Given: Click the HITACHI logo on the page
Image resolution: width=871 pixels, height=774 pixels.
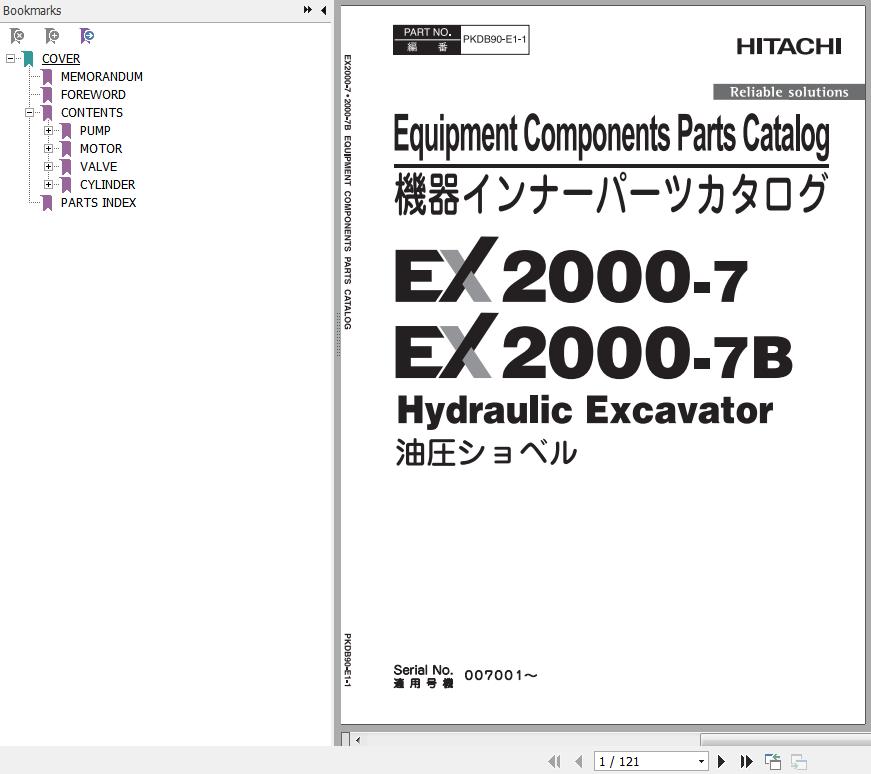Looking at the screenshot, I should [788, 47].
